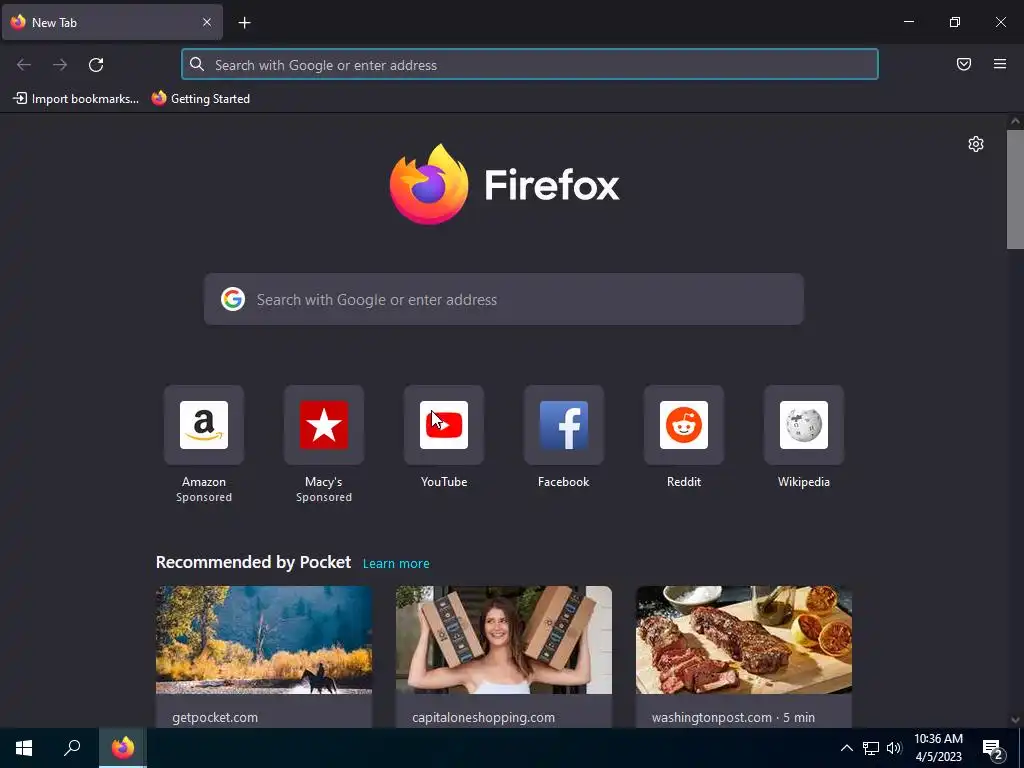The image size is (1024, 768).
Task: Click the back navigation arrow
Action: coord(24,65)
